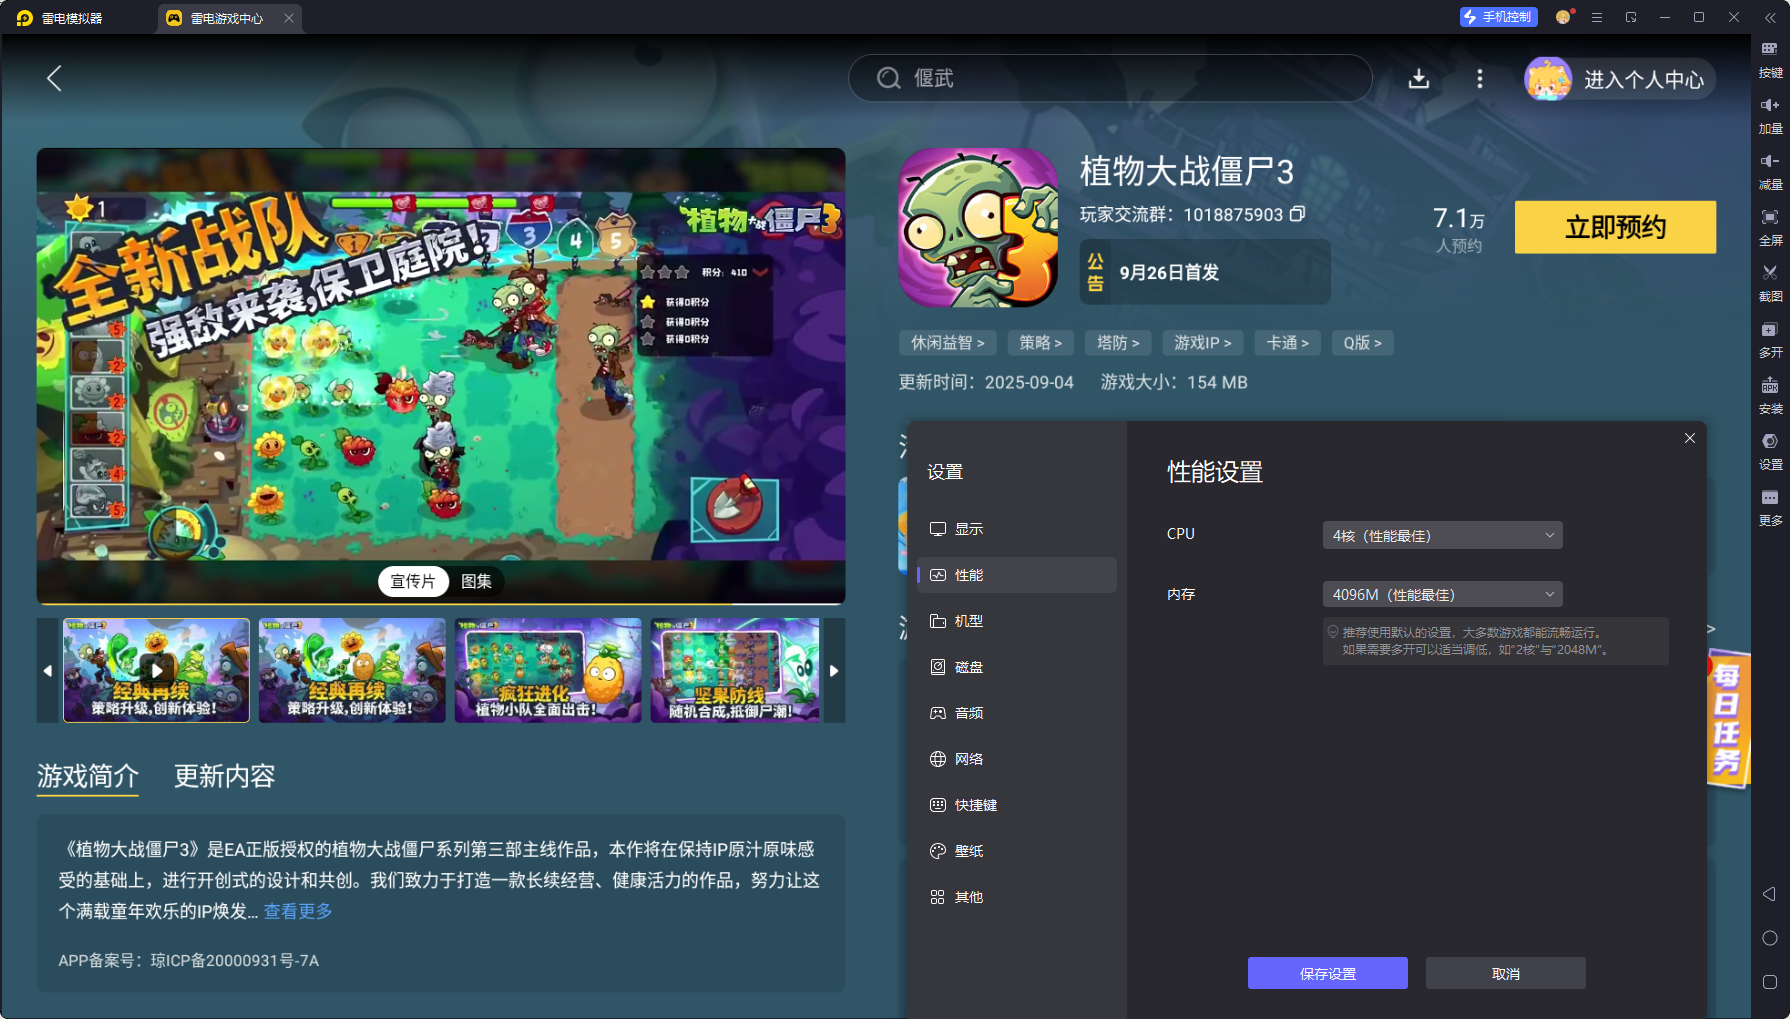Select 快捷键 in settings sidebar
The width and height of the screenshot is (1790, 1019).
tap(1016, 805)
